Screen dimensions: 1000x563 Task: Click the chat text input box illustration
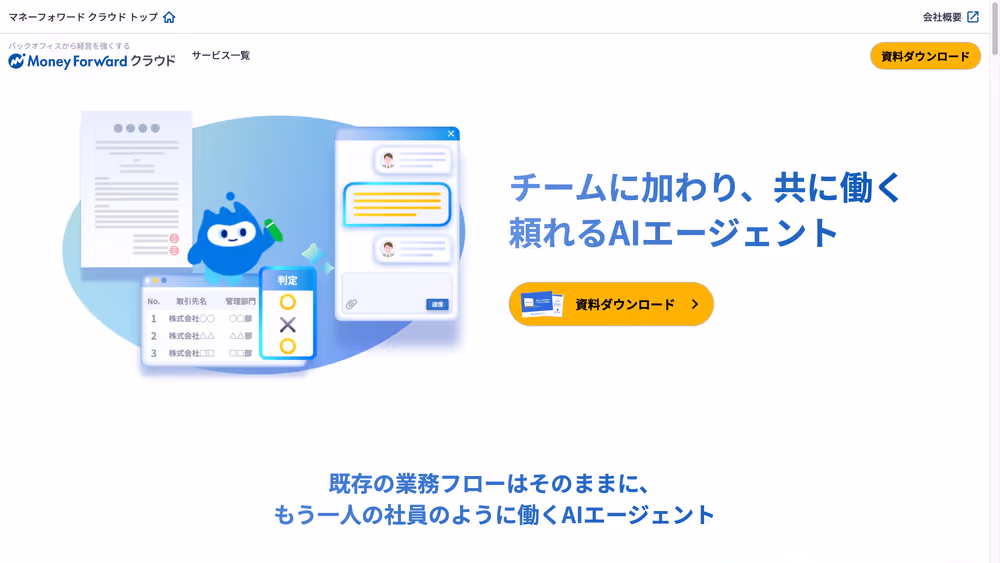(397, 293)
